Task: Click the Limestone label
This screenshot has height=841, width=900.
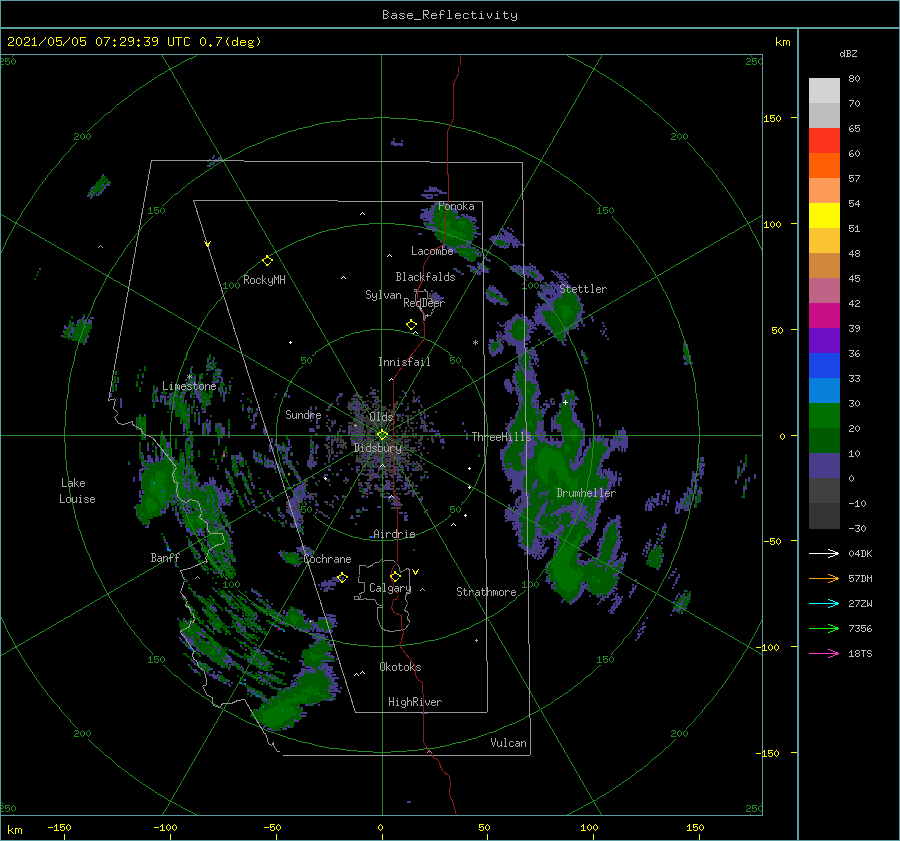Action: [189, 386]
